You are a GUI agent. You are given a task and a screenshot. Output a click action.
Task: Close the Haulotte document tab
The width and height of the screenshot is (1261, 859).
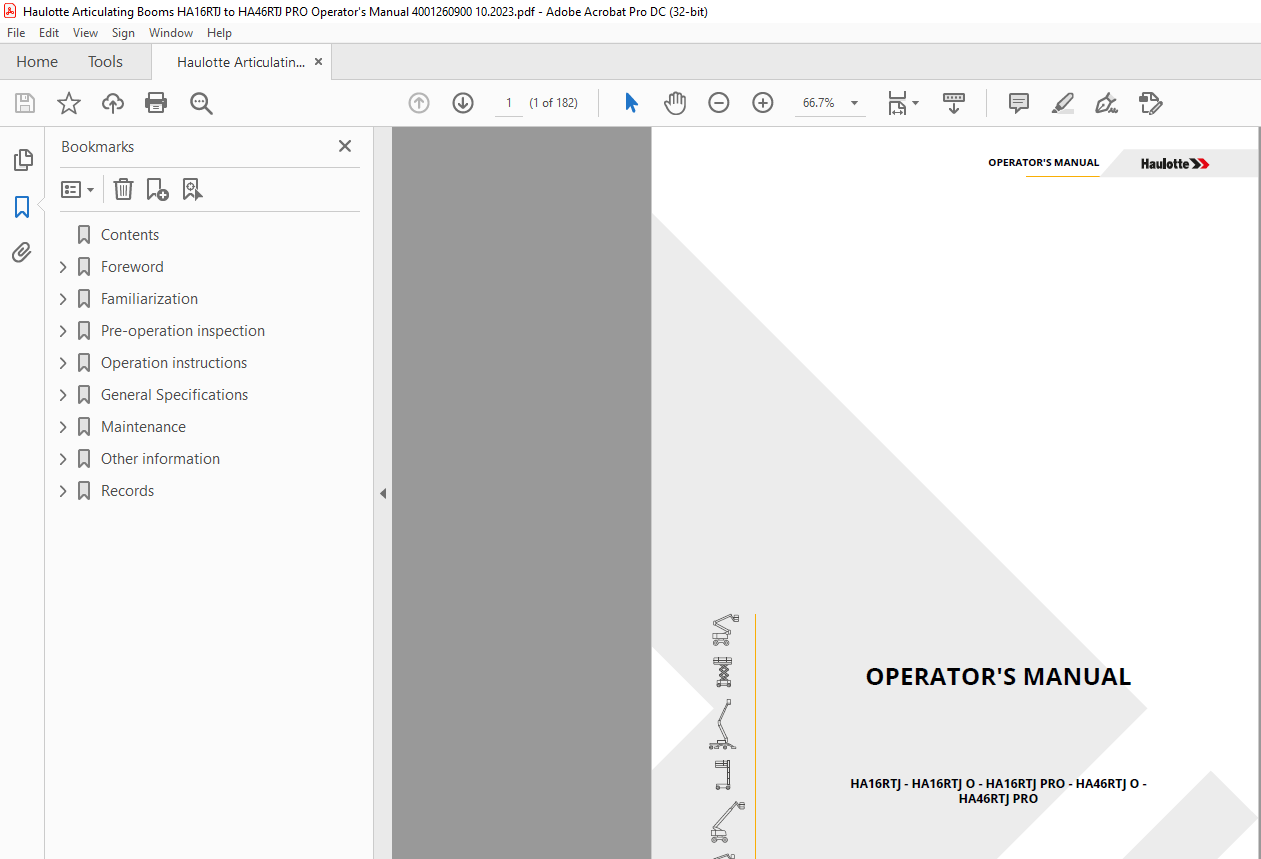click(x=319, y=62)
